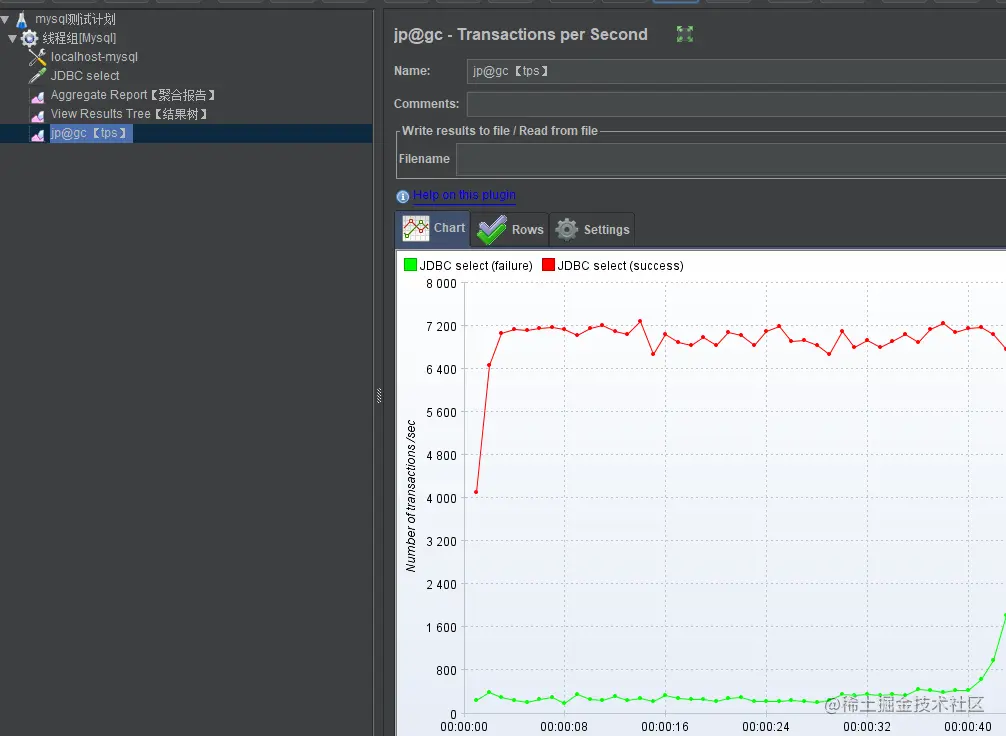Open the Help on this plugin link
The image size is (1006, 736).
pos(464,195)
